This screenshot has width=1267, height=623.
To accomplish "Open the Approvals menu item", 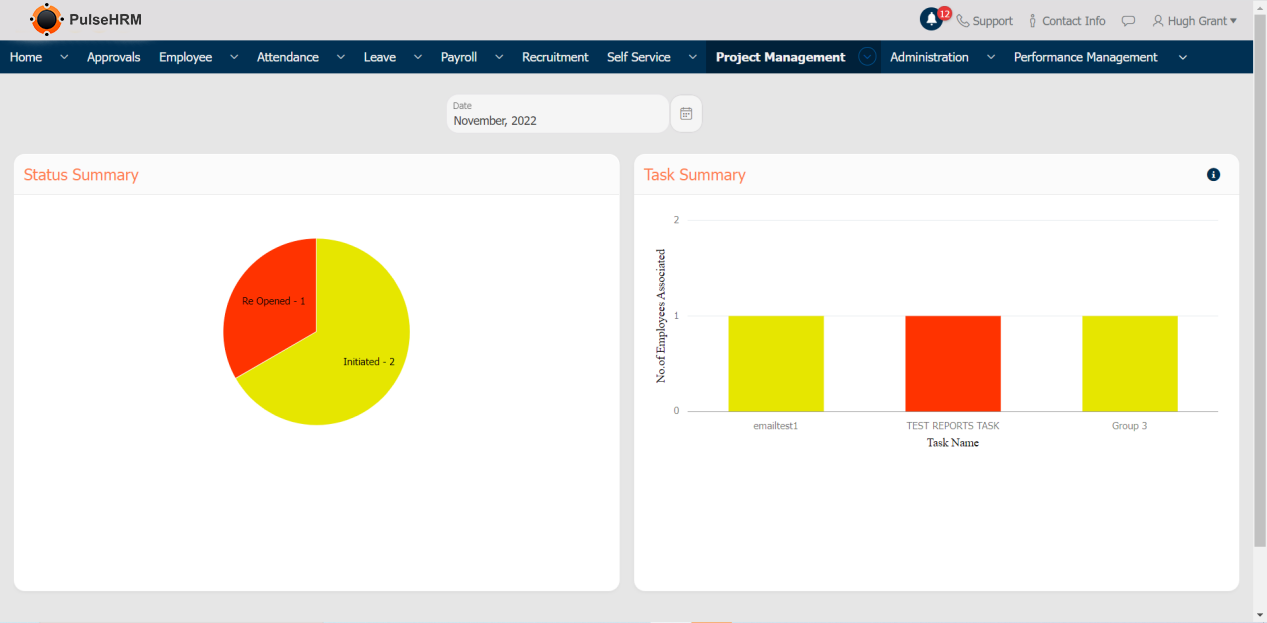I will [x=113, y=57].
